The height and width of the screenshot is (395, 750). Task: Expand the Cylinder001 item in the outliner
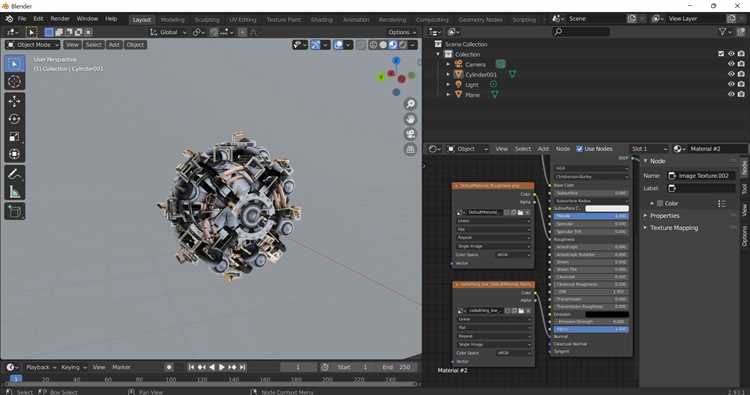[448, 74]
